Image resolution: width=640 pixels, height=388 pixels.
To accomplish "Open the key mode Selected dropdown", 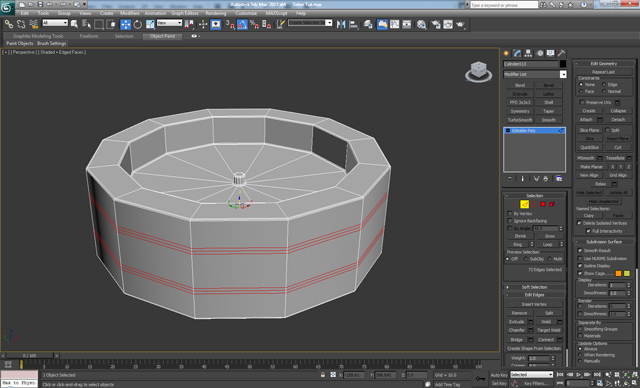I will click(x=531, y=374).
